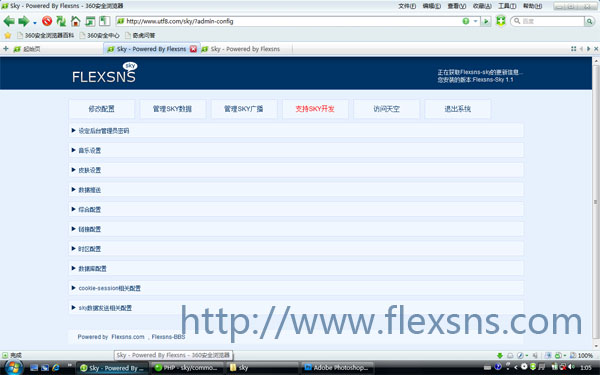Screen dimensions: 600x375
Task: Stop page loading with red stop icon
Action: pos(47,21)
